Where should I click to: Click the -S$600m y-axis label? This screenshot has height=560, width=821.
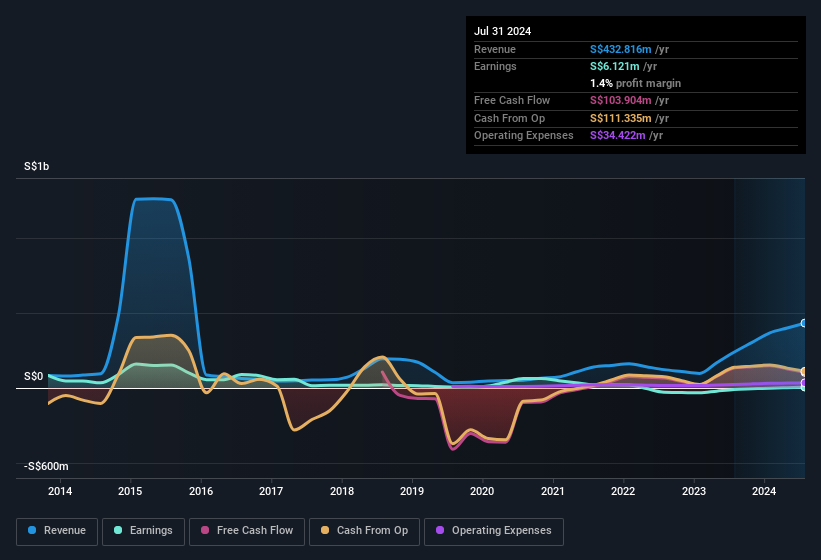pos(46,466)
